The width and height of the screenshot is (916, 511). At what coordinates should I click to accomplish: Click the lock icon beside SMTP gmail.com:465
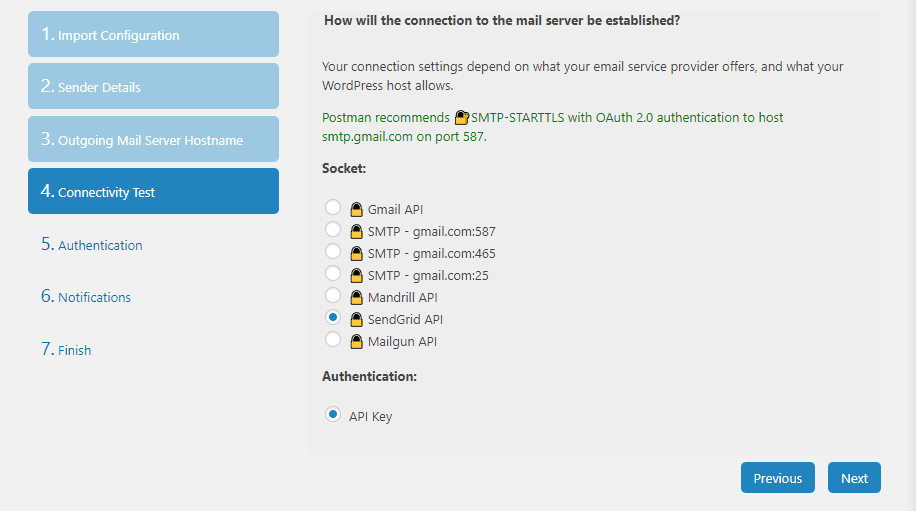click(x=356, y=254)
